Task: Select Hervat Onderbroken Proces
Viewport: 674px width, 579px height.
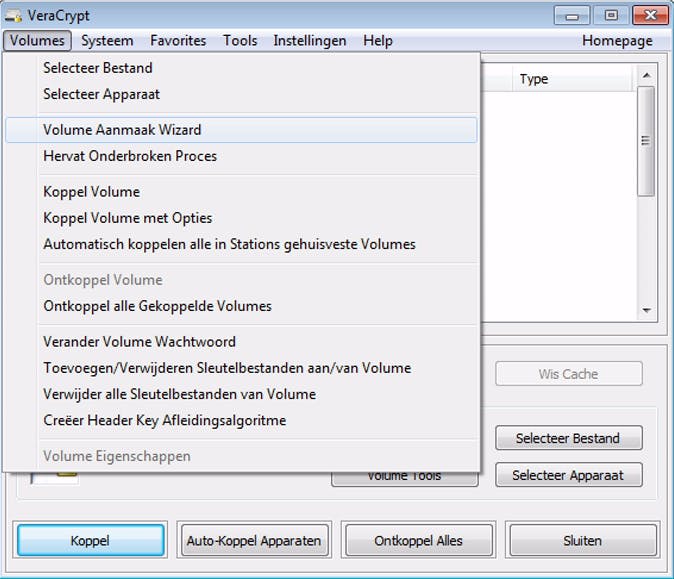Action: pyautogui.click(x=241, y=156)
